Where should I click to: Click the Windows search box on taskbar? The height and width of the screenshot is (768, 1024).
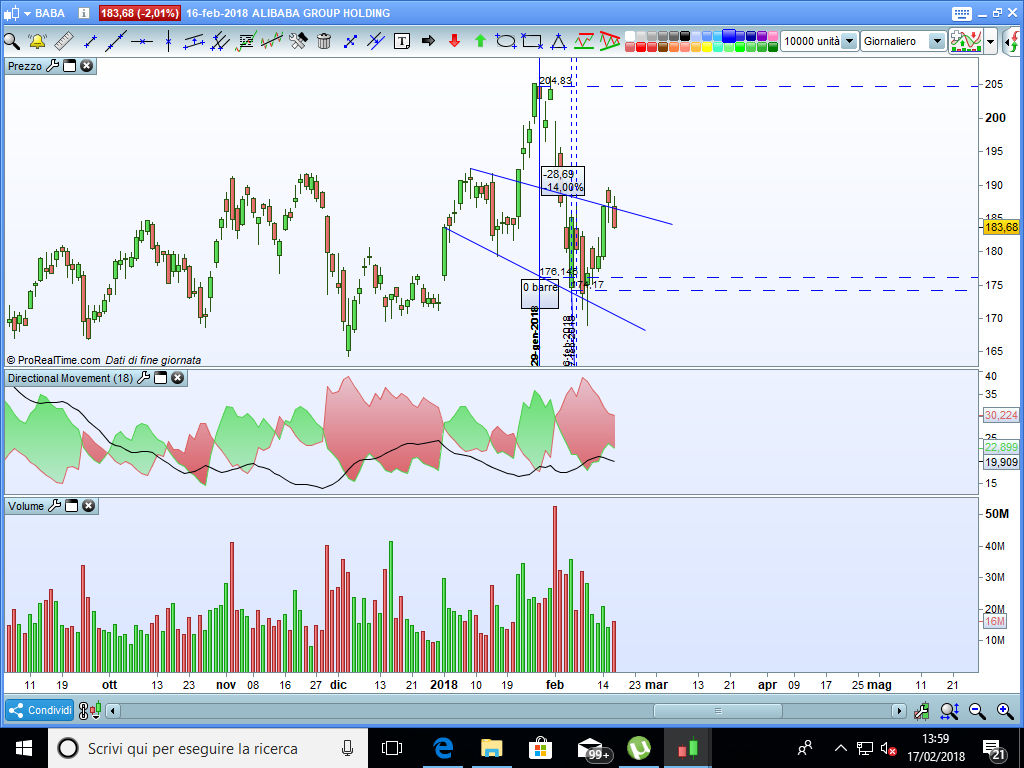click(x=208, y=748)
